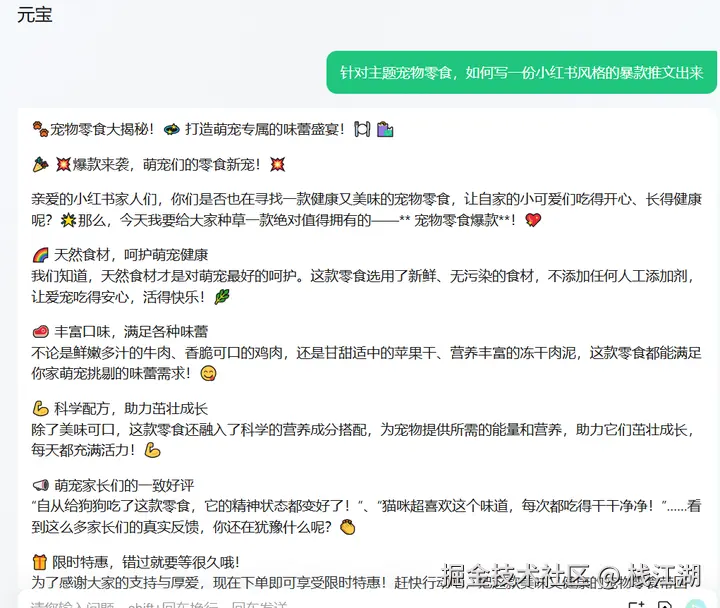Click the sparkle emoji before 那么，今天
The image size is (720, 608).
click(68, 220)
